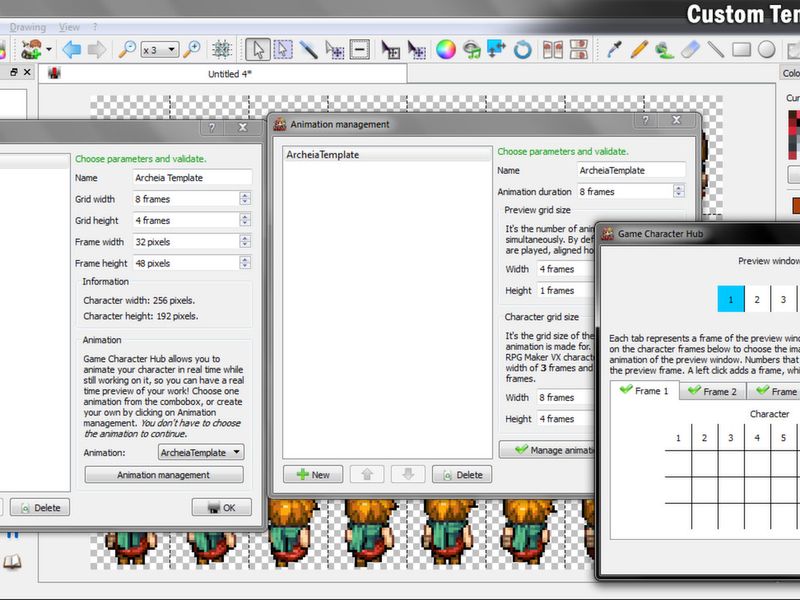Image resolution: width=800 pixels, height=600 pixels.
Task: Click the deselect minus box icon
Action: (360, 49)
